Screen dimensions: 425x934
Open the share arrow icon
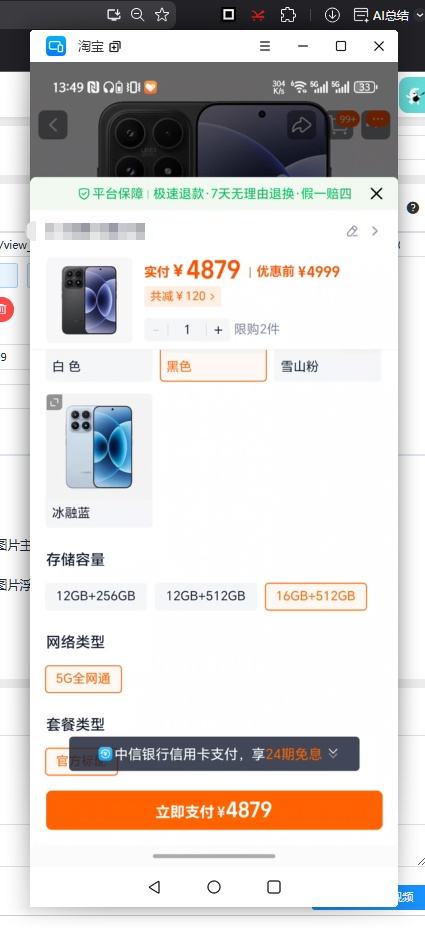coord(302,125)
